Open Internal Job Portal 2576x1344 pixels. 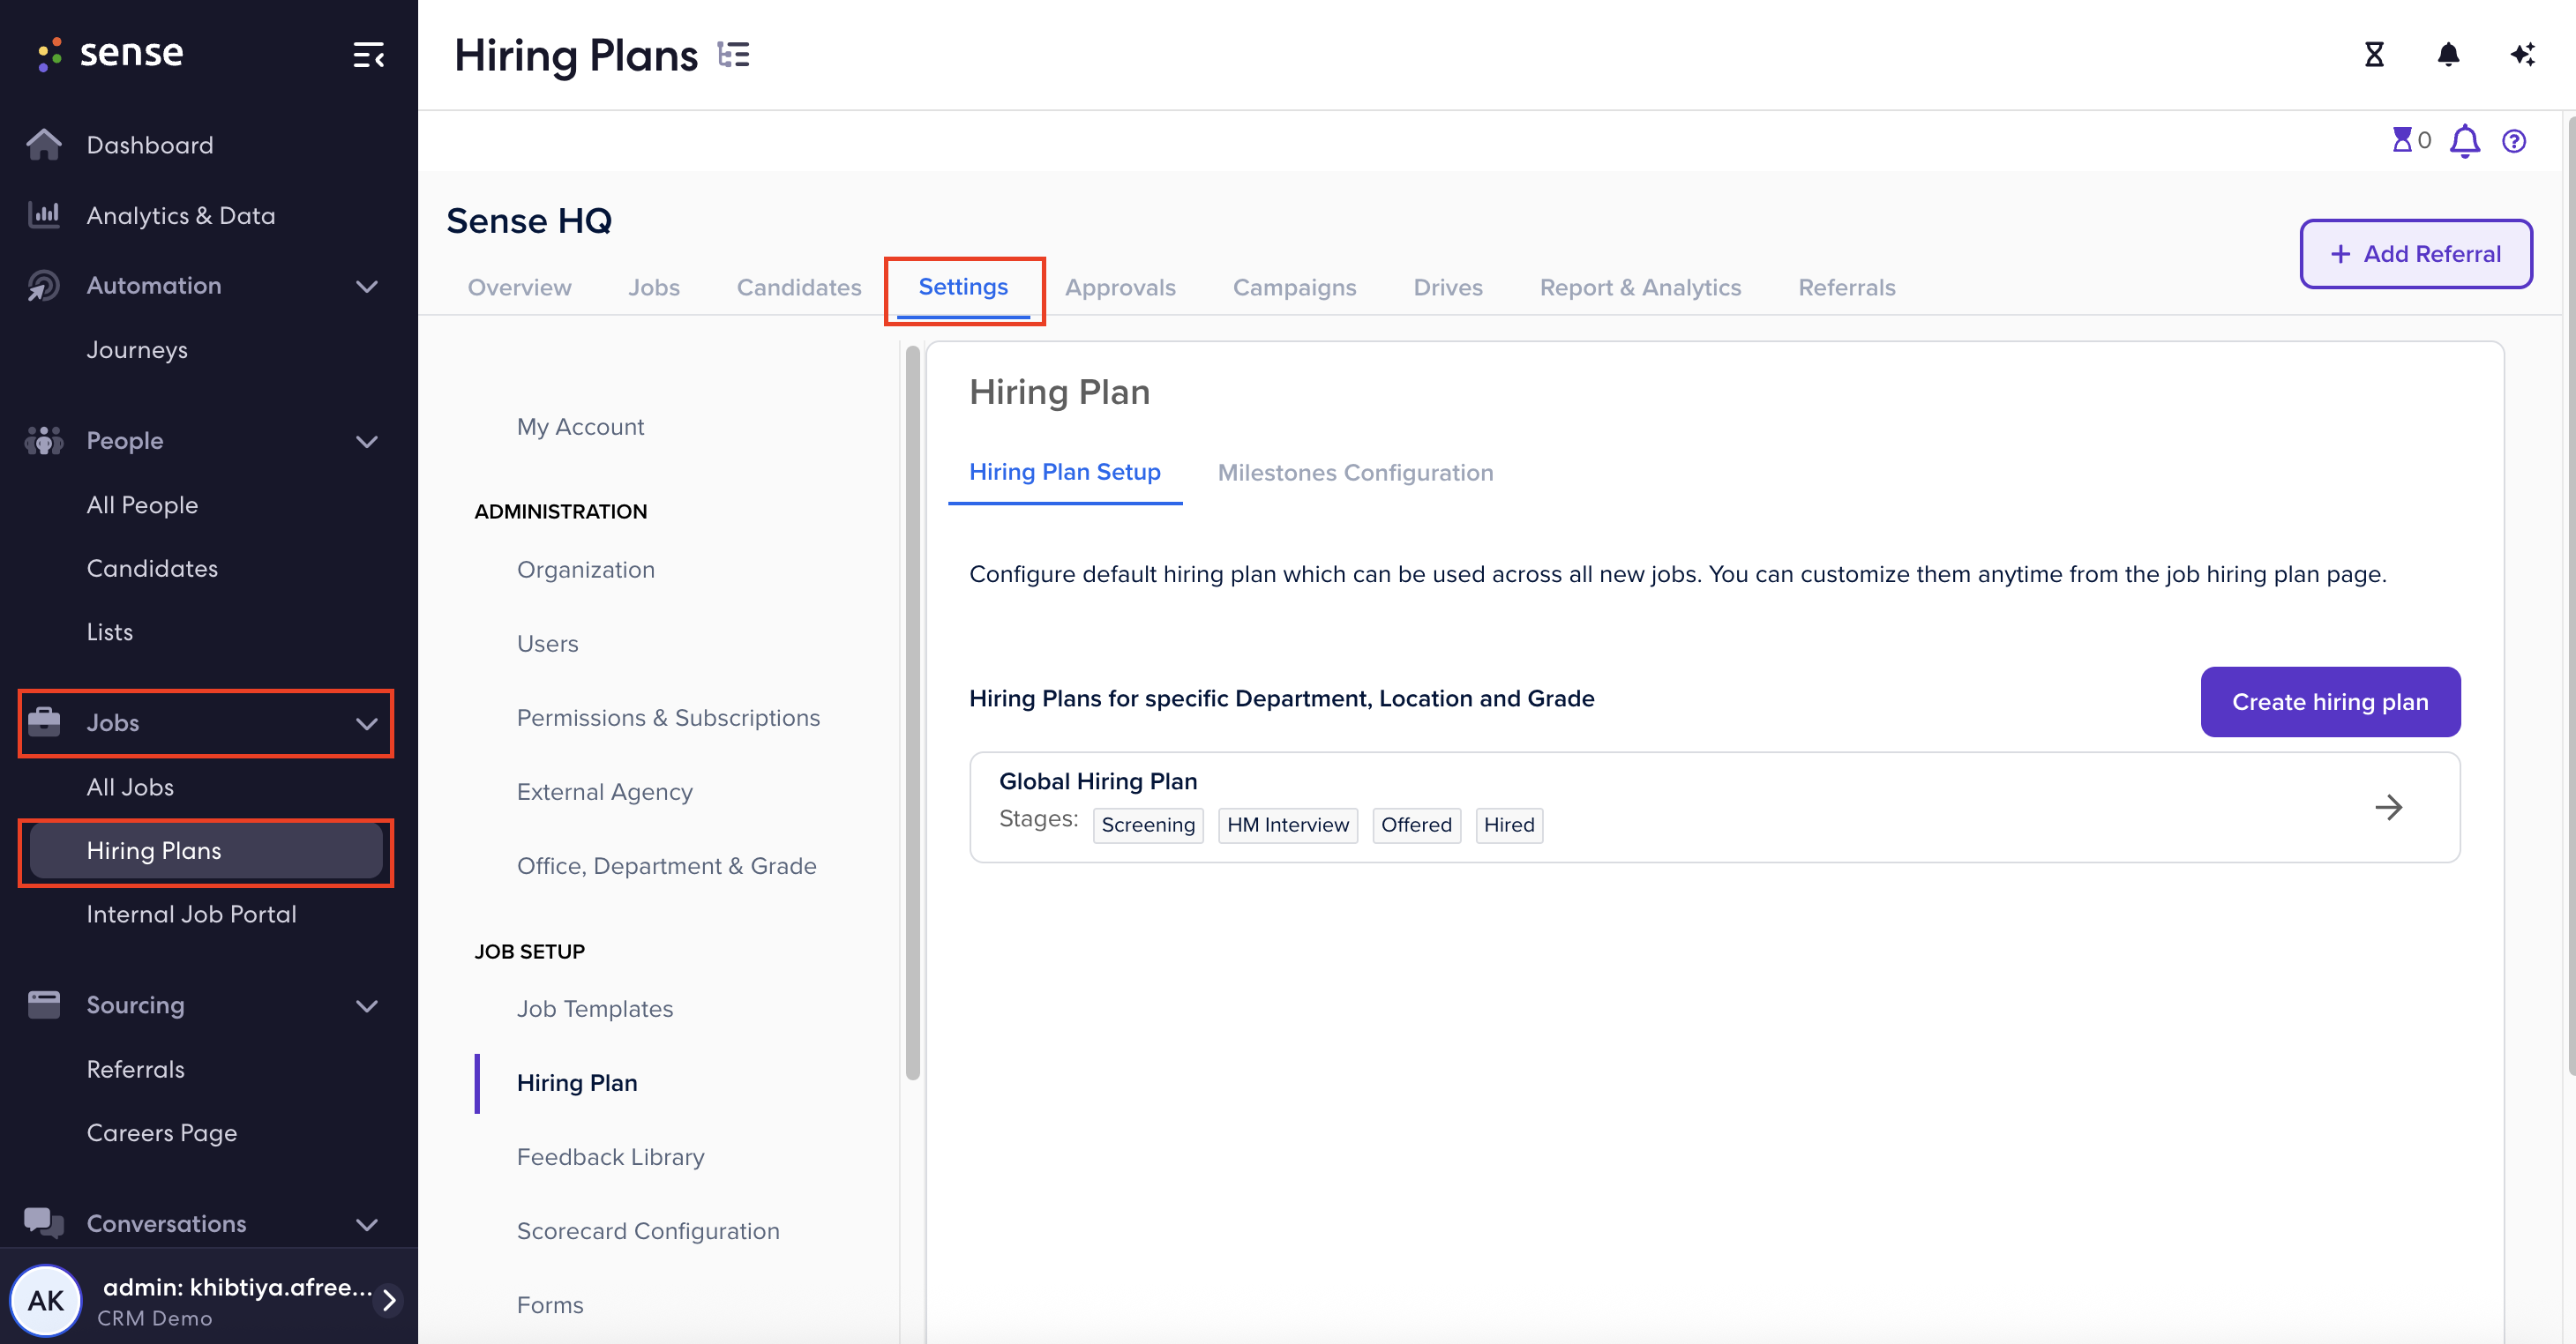(191, 914)
